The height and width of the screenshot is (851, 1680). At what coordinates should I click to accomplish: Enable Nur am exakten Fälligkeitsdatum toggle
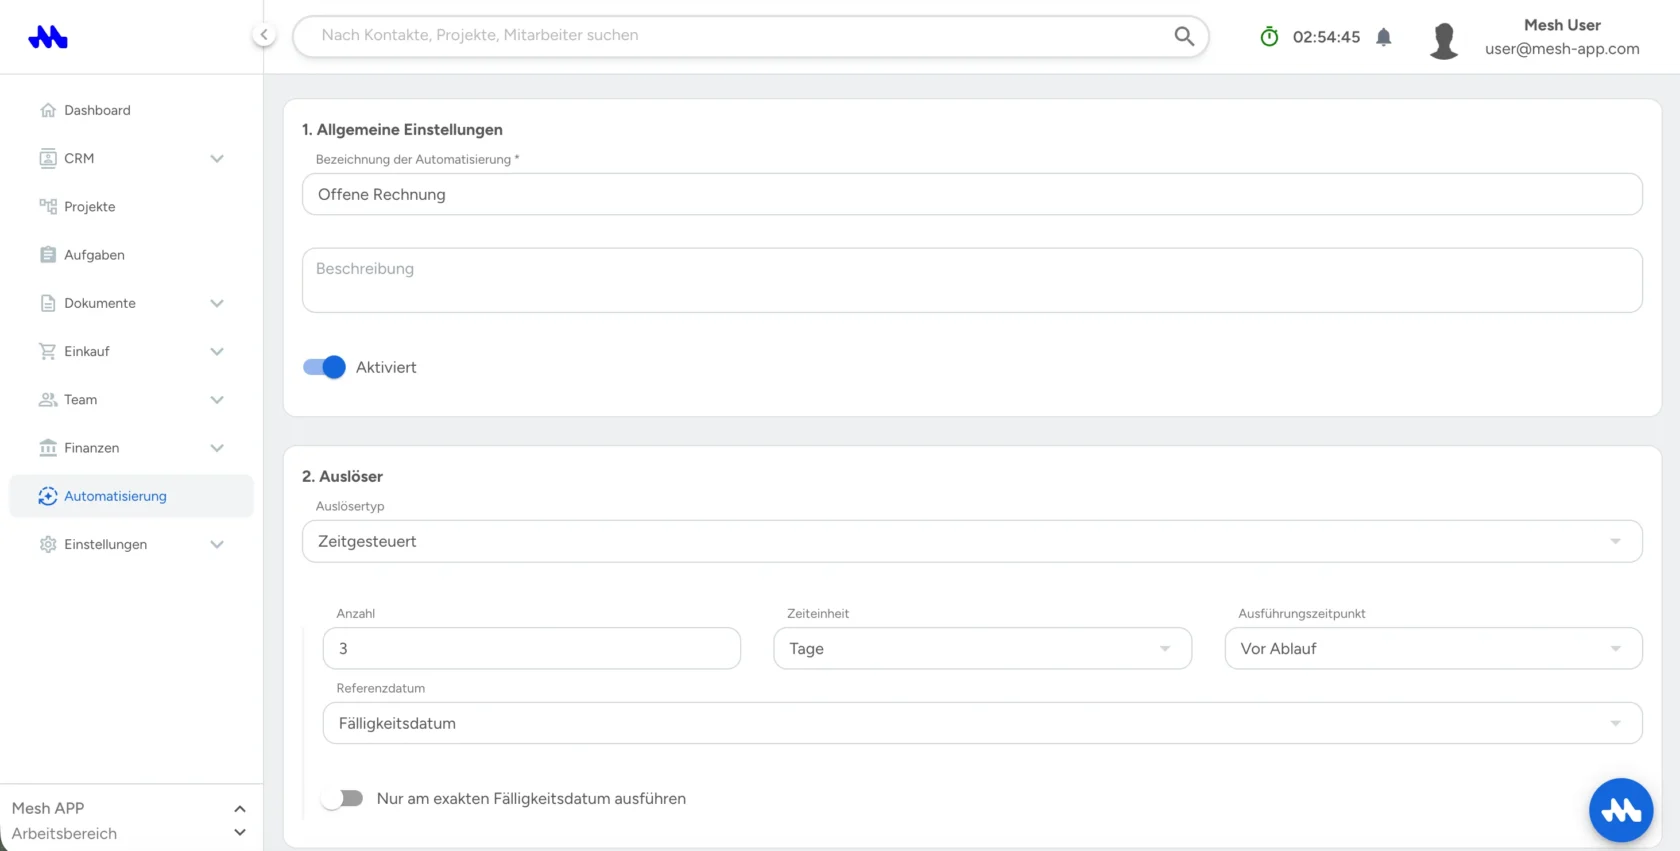point(342,798)
